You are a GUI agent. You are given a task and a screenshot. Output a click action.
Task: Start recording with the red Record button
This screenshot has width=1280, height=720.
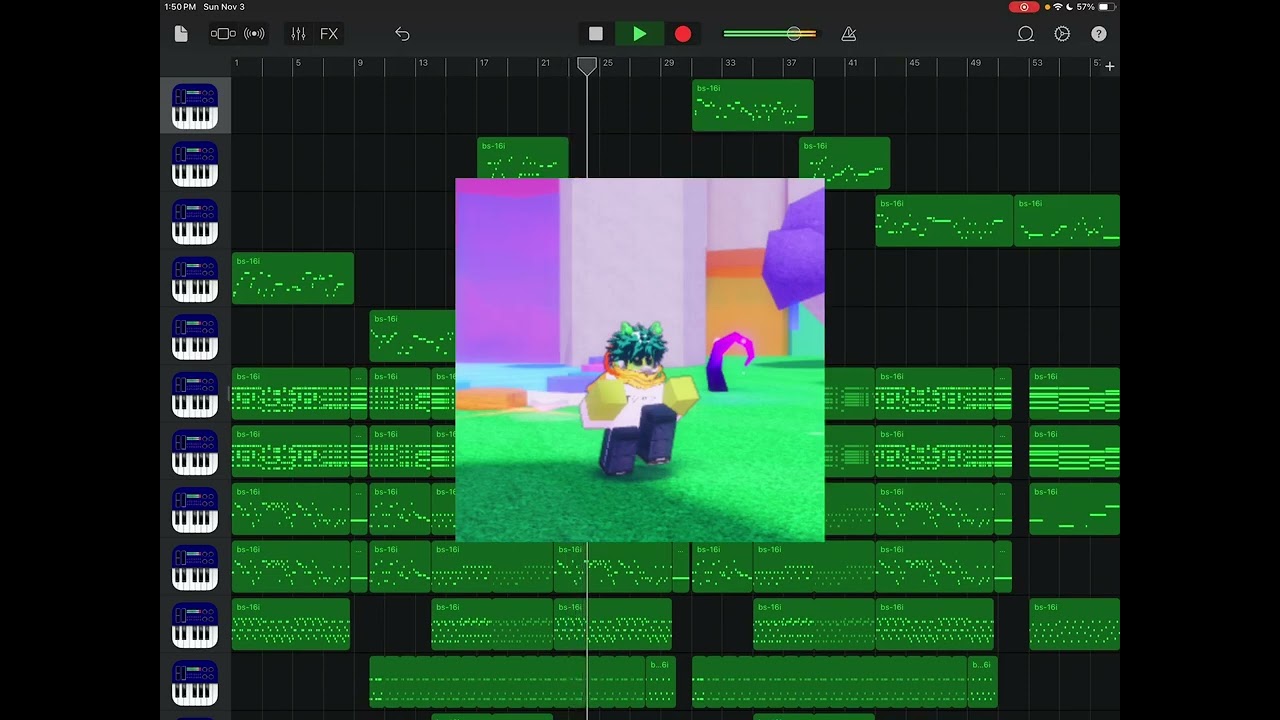pos(683,34)
